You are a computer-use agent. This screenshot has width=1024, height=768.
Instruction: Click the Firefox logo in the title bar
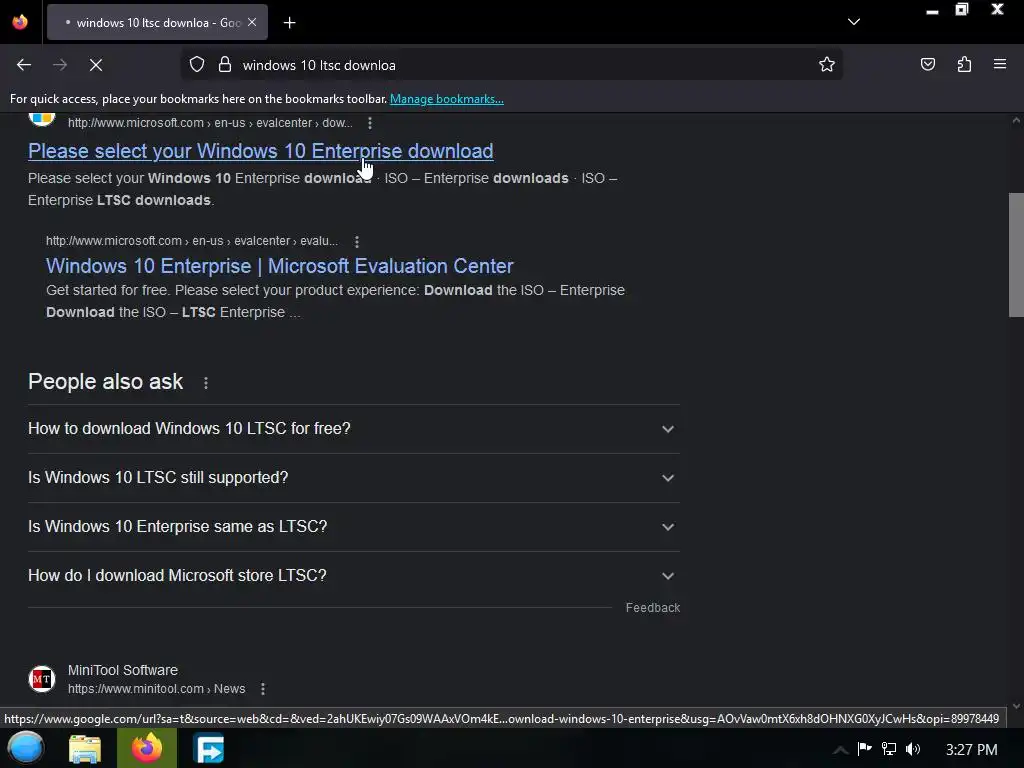[x=20, y=22]
